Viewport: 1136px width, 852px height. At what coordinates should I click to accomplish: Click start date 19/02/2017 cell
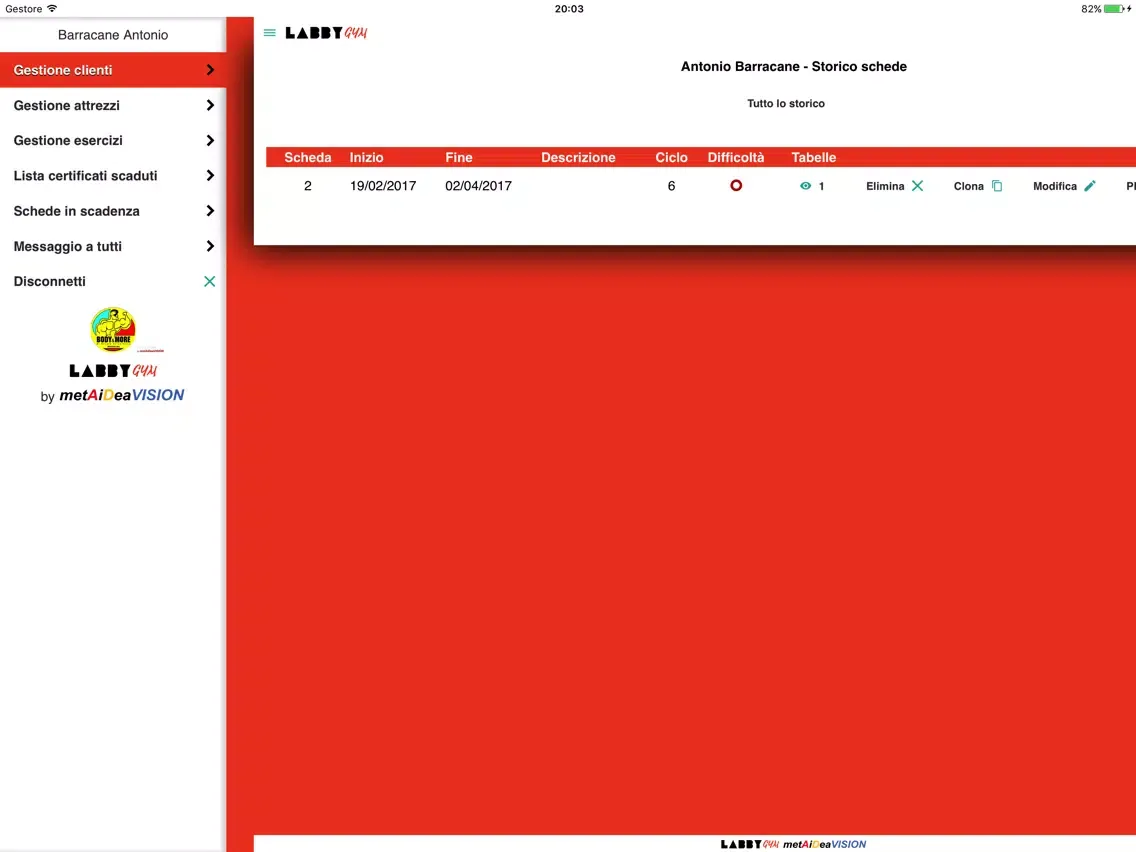383,186
